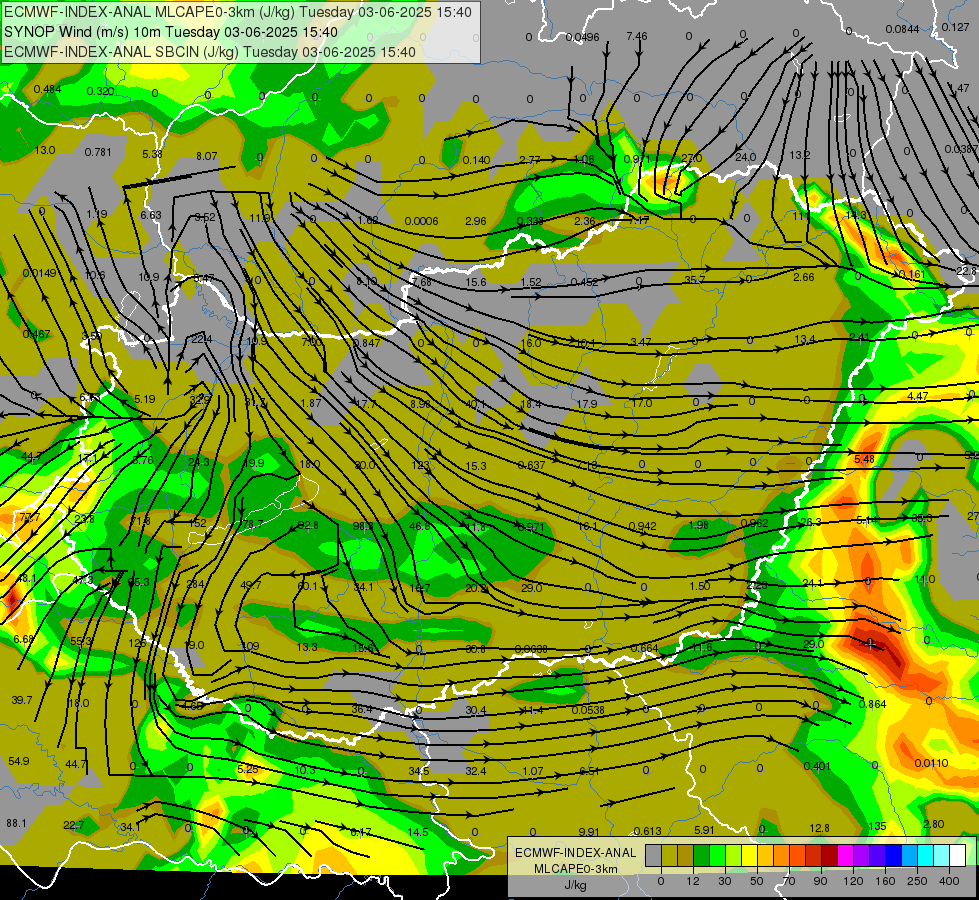
Task: Pick the cyan legend color swatch
Action: click(925, 855)
